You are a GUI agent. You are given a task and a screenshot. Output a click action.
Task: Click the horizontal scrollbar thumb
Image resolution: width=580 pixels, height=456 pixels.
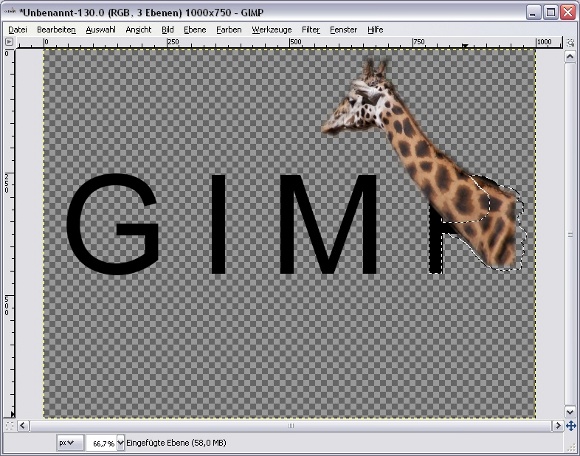[291, 426]
